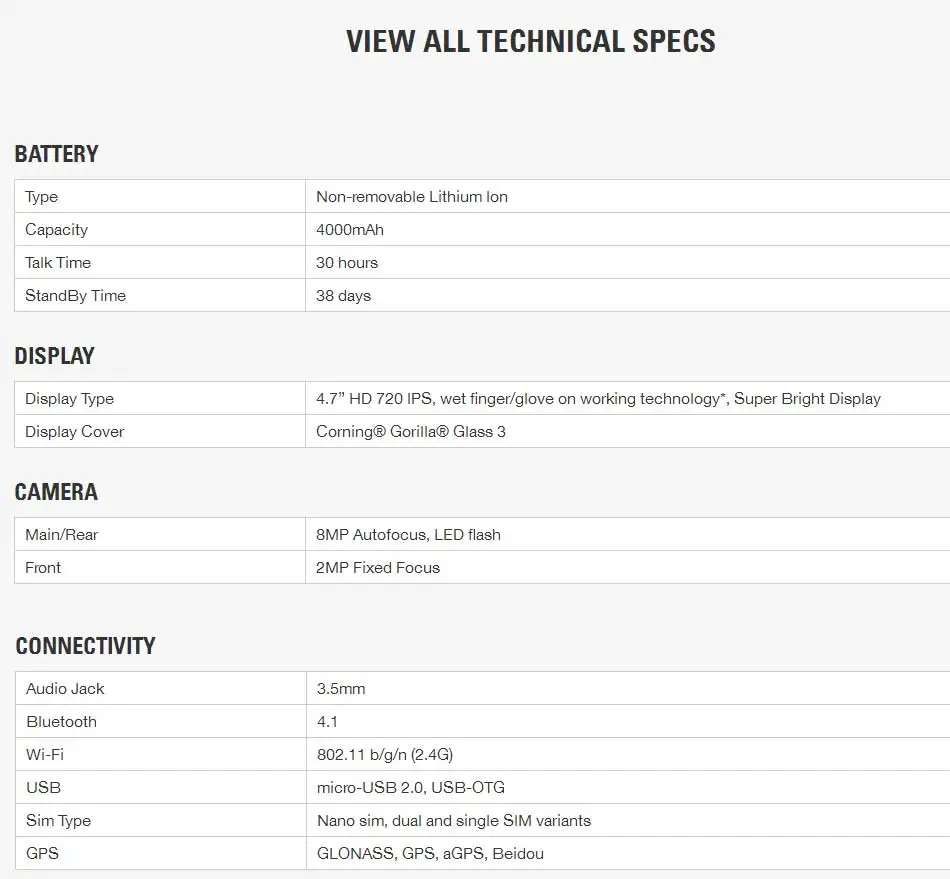
Task: Select the 38 days standby value
Action: pyautogui.click(x=343, y=296)
